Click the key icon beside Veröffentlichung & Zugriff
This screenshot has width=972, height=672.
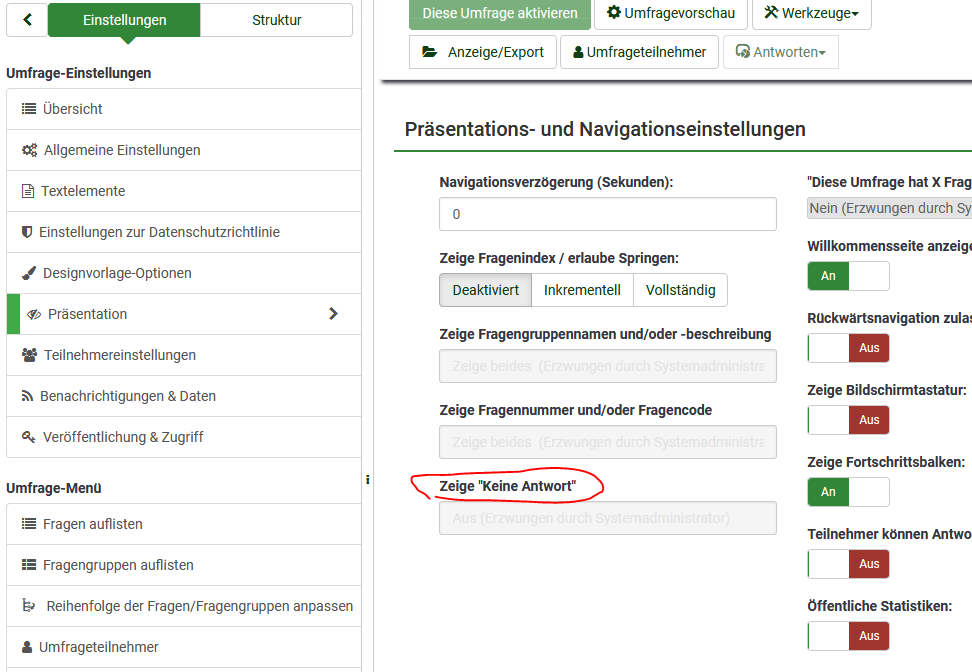[x=29, y=437]
